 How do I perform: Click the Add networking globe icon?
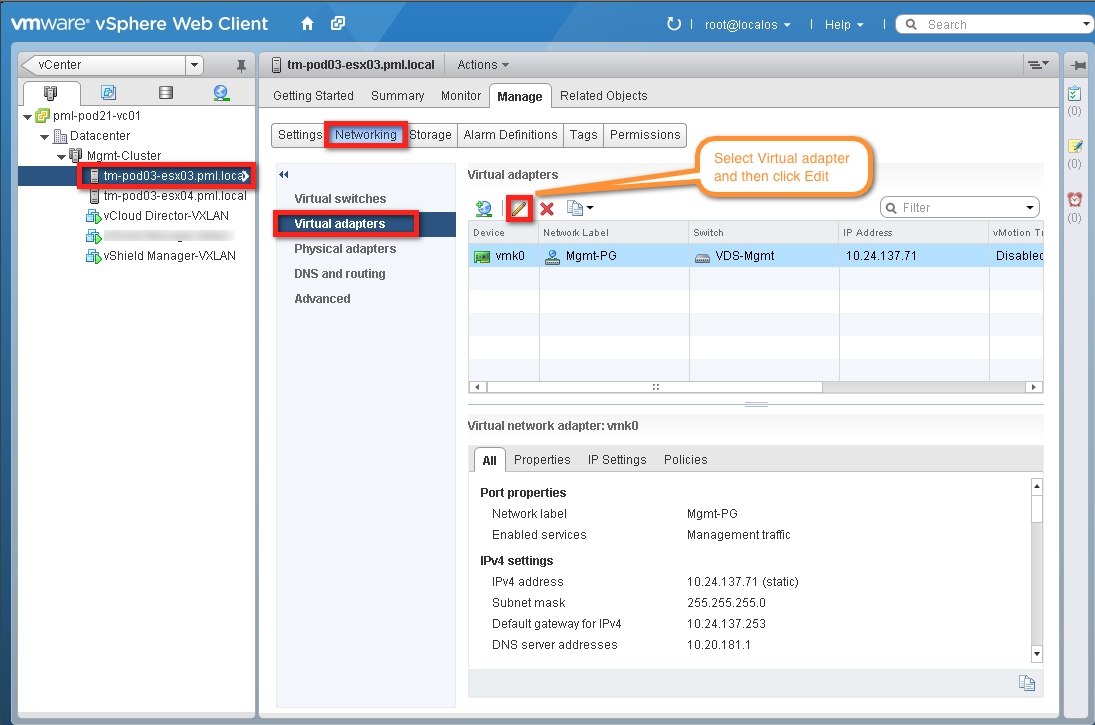point(486,207)
